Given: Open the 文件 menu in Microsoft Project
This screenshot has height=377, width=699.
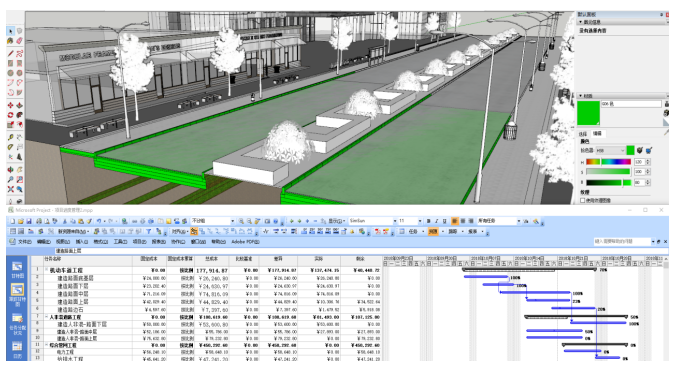Looking at the screenshot, I should [x=24, y=242].
